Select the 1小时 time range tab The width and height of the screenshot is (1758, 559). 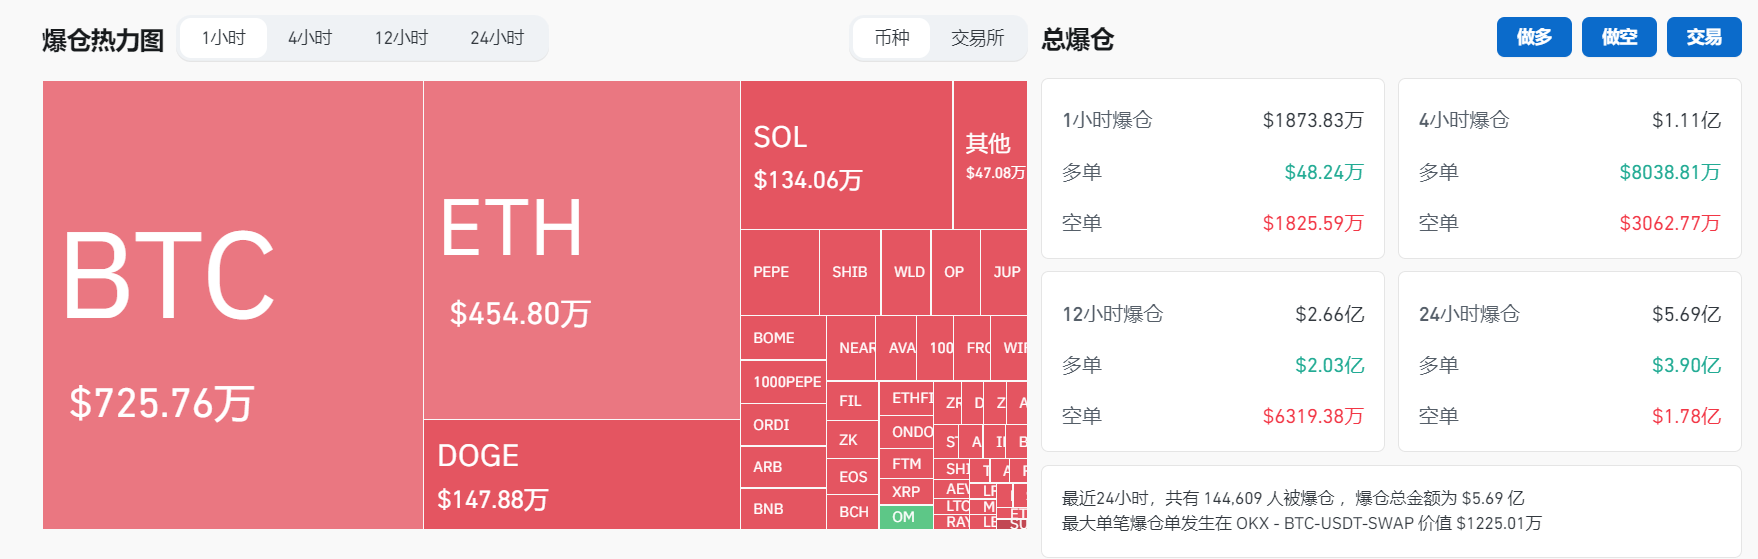pyautogui.click(x=223, y=38)
